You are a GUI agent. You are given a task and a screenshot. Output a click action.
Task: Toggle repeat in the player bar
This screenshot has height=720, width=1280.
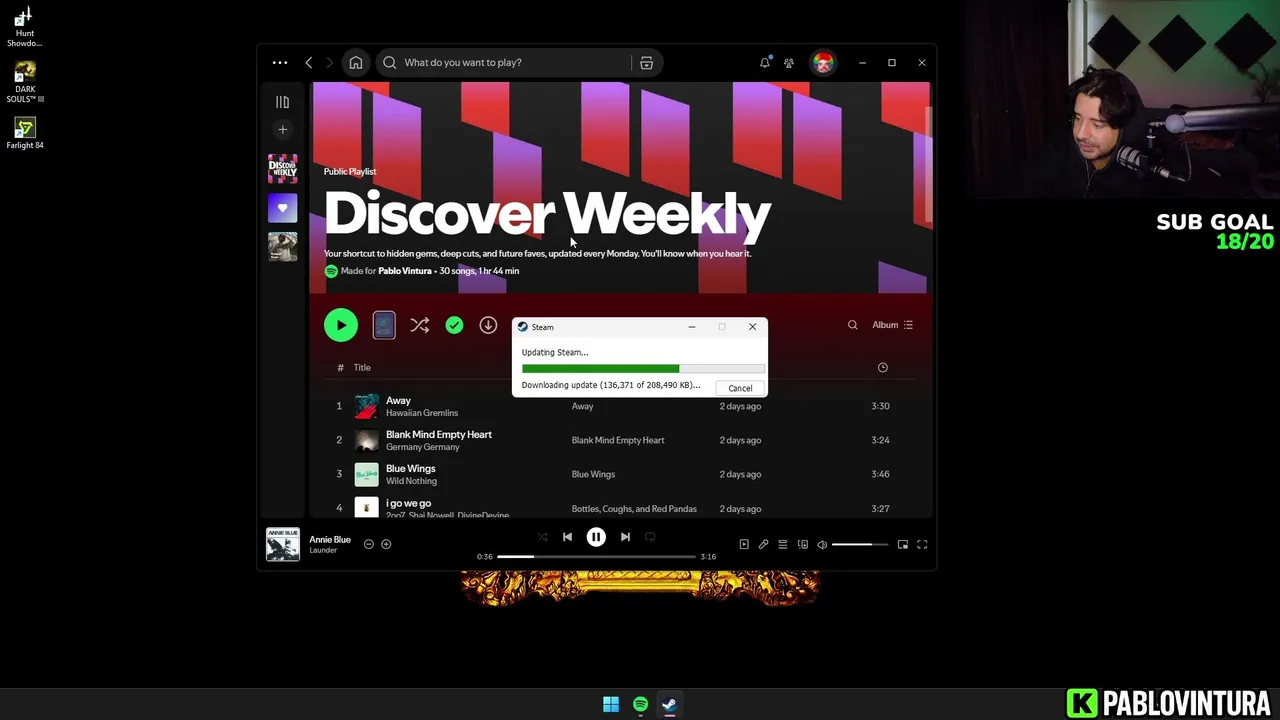[650, 537]
